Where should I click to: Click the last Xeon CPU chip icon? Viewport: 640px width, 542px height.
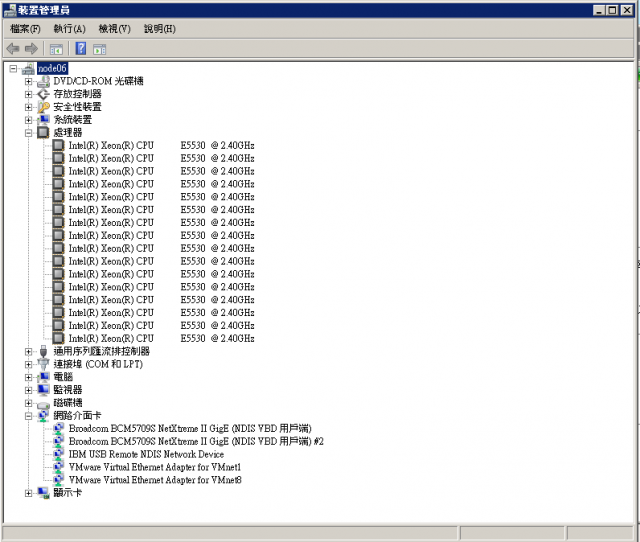click(59, 338)
